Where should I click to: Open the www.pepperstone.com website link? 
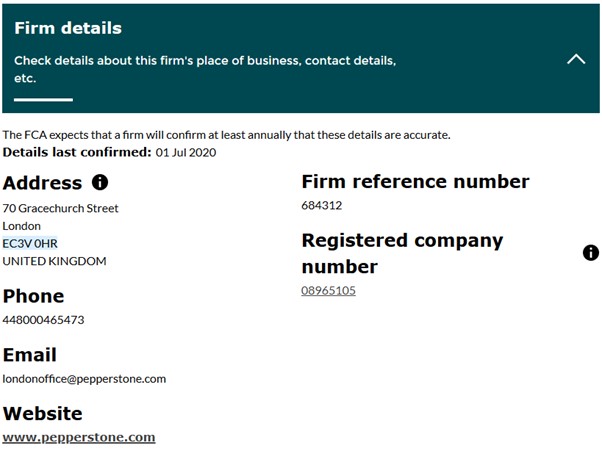point(79,437)
